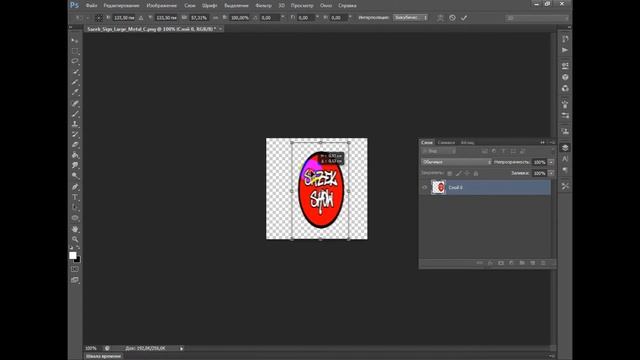Viewport: 640px width, 360px height.
Task: Select the Hand tool
Action: [75, 229]
